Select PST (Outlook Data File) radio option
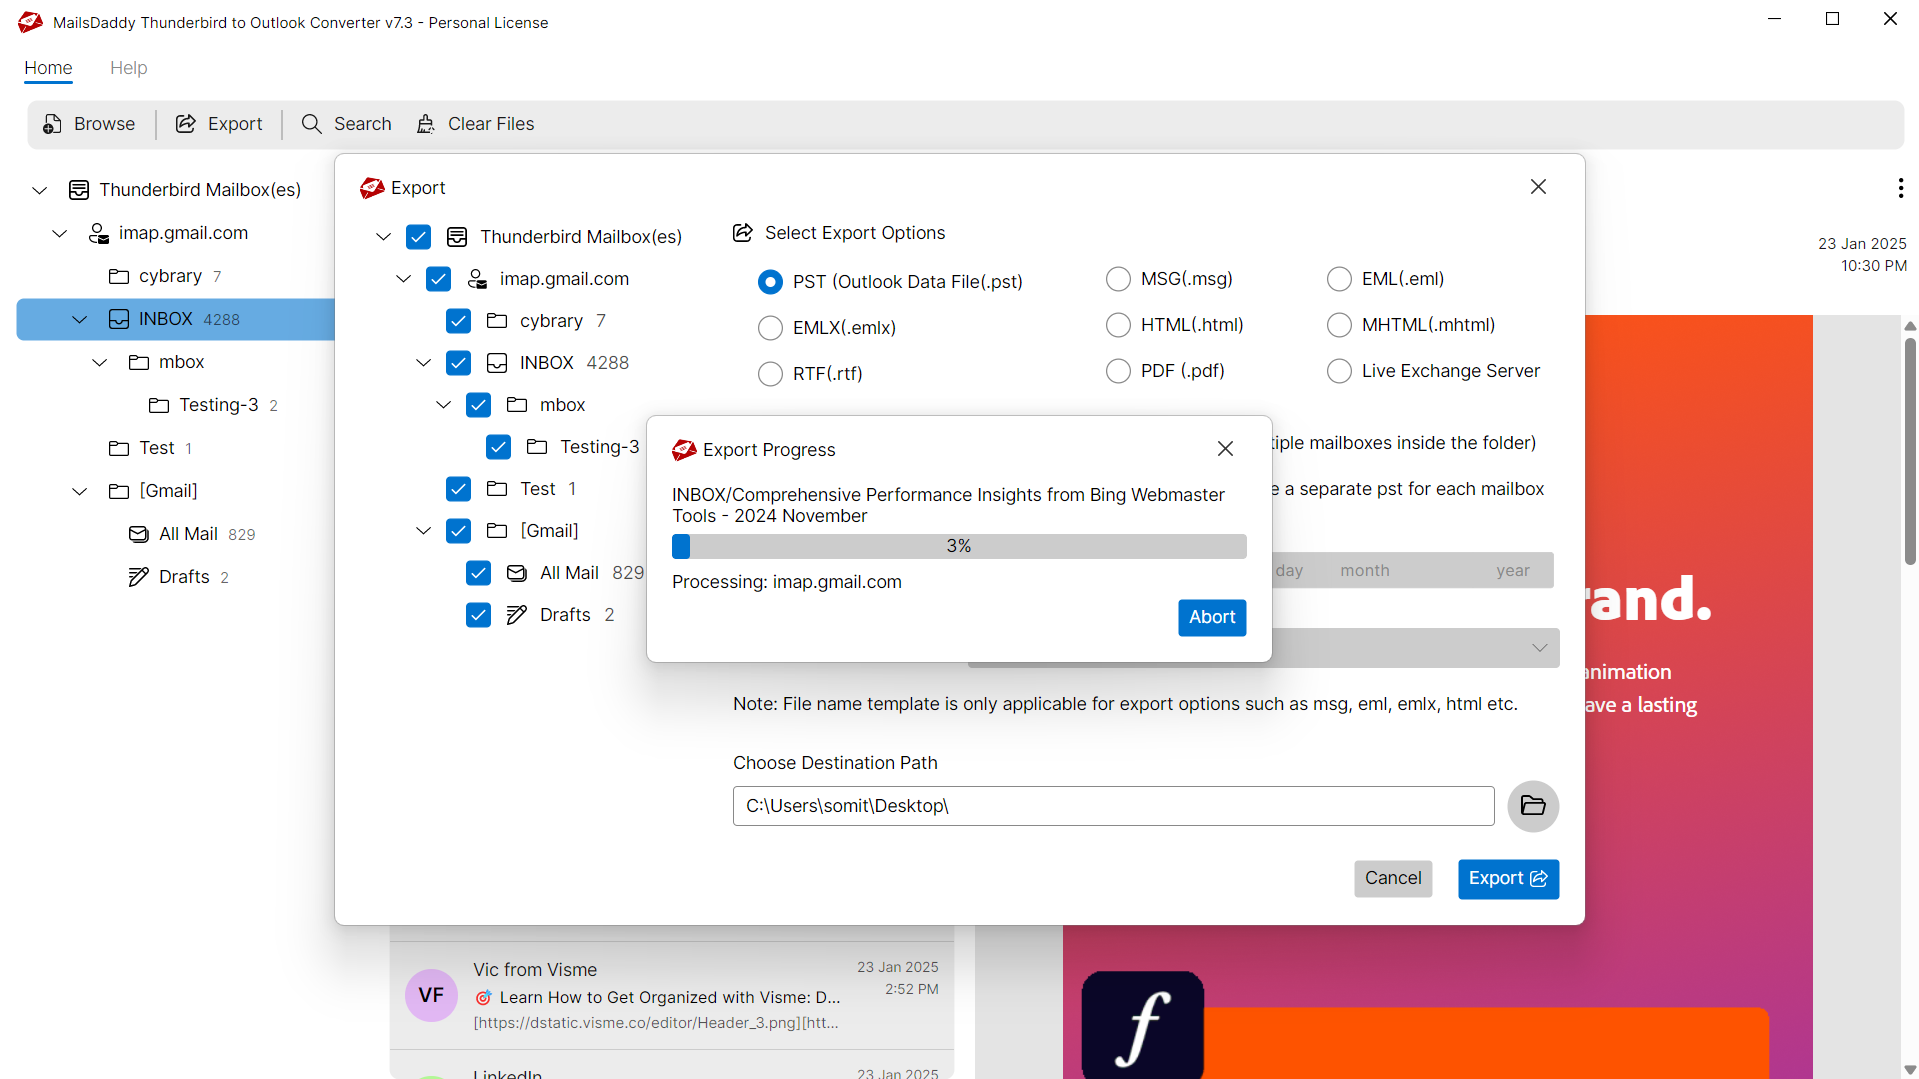 770,282
